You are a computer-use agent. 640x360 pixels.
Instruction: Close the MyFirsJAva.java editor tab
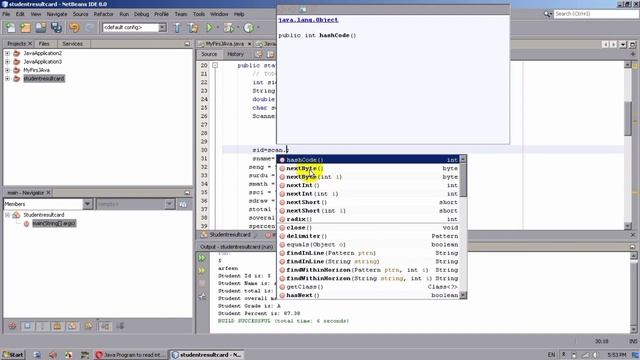(249, 44)
